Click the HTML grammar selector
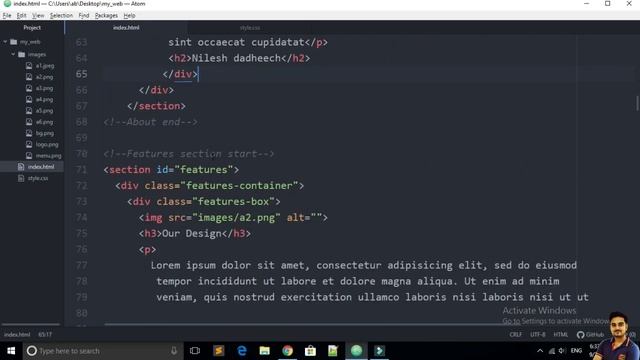This screenshot has width=640, height=360. point(560,335)
